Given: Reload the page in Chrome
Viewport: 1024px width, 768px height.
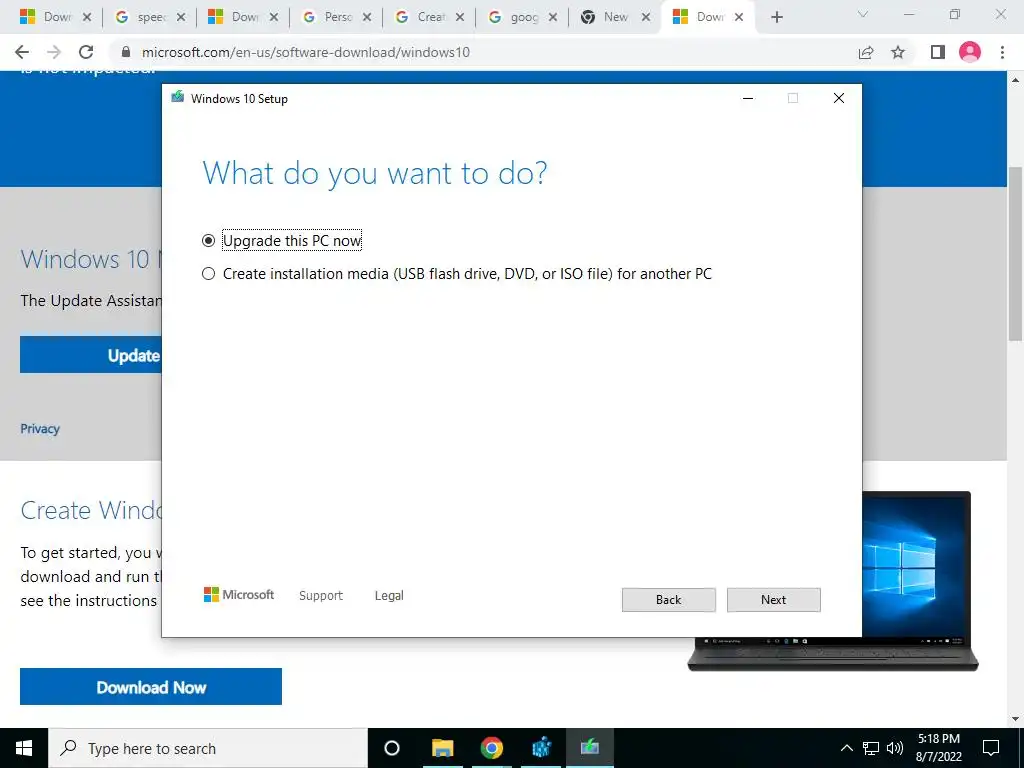Looking at the screenshot, I should pos(86,52).
